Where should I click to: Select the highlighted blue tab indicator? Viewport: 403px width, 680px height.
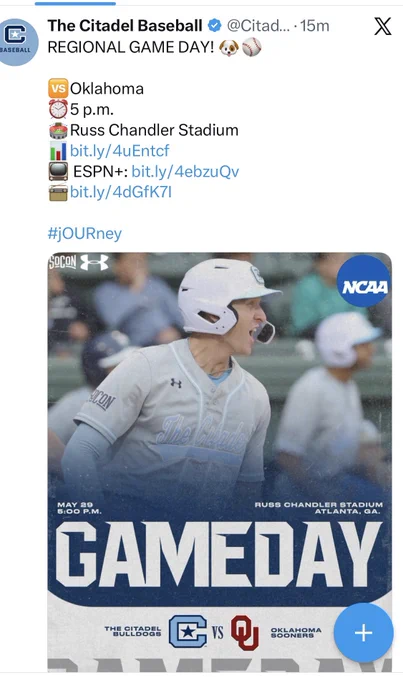point(75,3)
